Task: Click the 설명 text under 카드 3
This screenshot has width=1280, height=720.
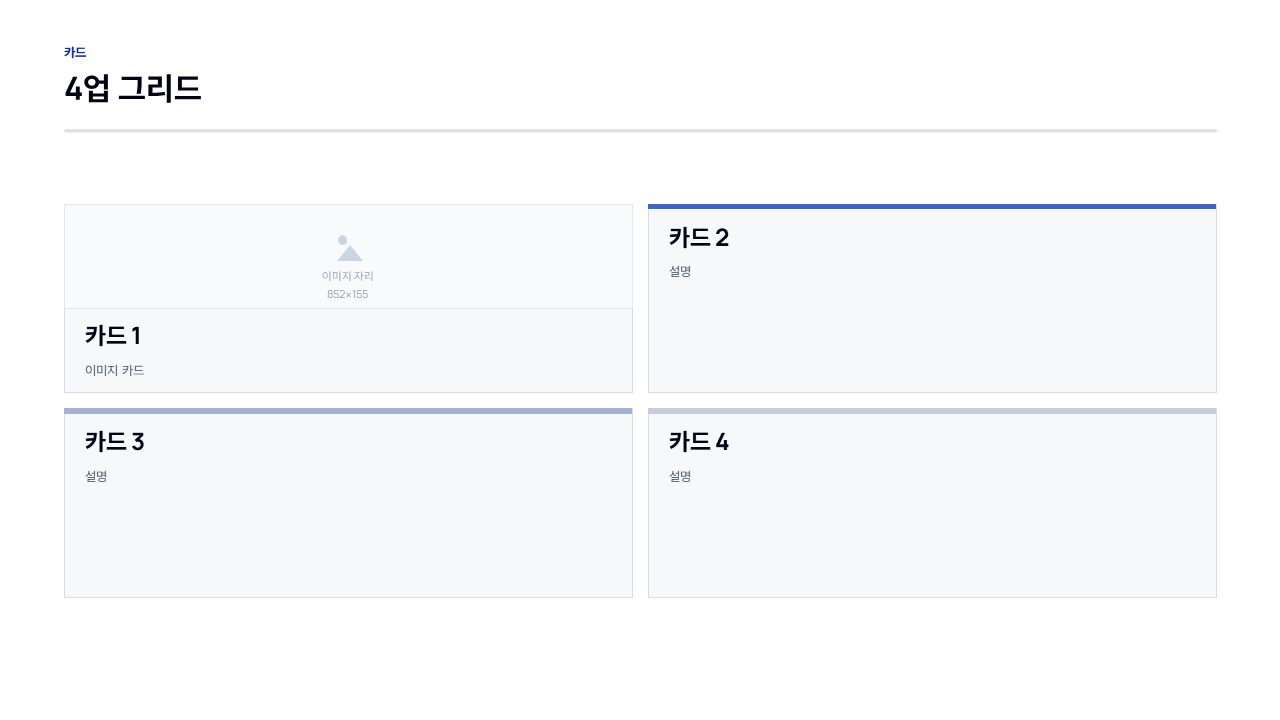Action: [96, 476]
